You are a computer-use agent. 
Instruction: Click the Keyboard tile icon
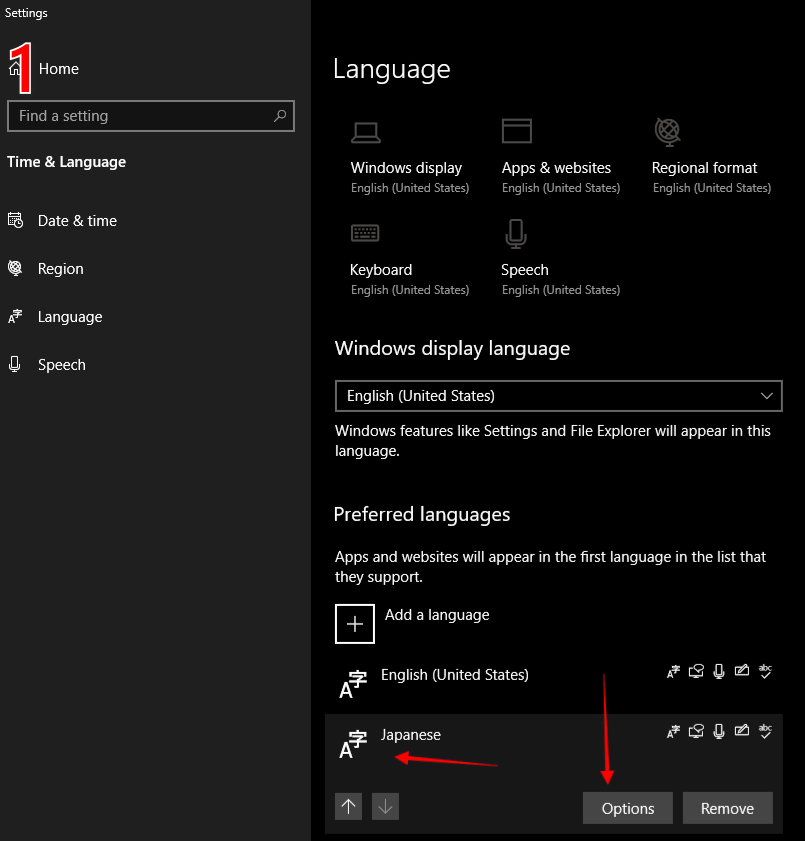(x=365, y=233)
